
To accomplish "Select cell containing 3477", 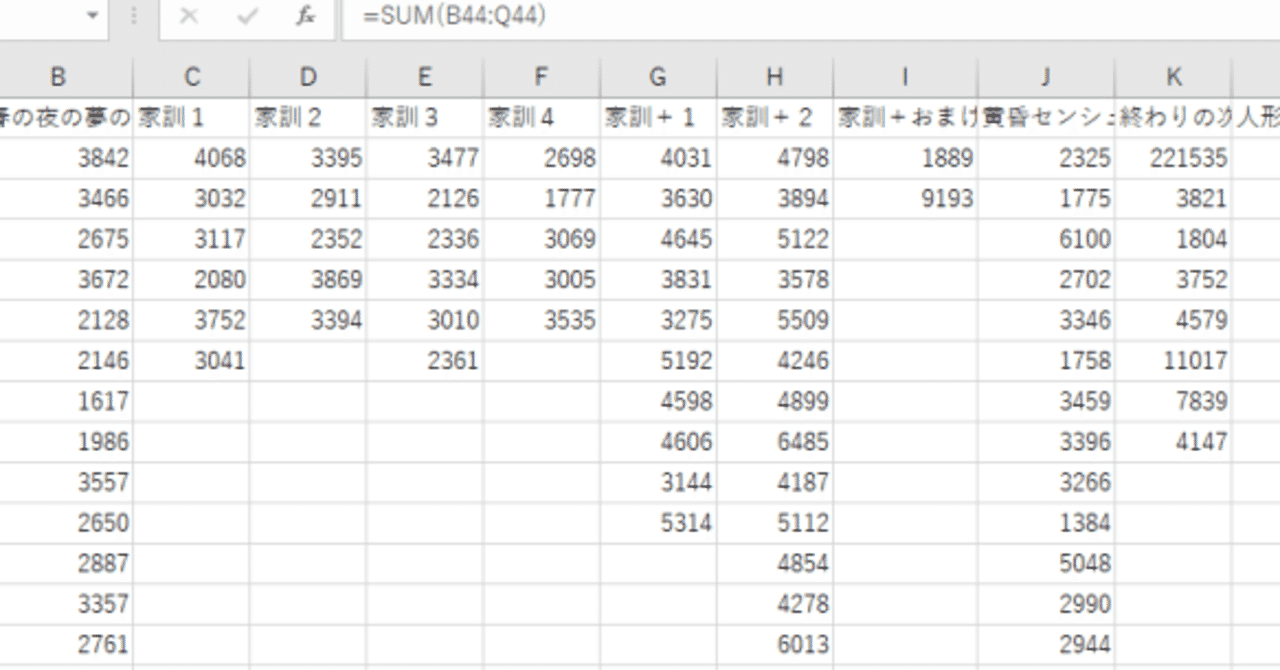I will tap(425, 158).
